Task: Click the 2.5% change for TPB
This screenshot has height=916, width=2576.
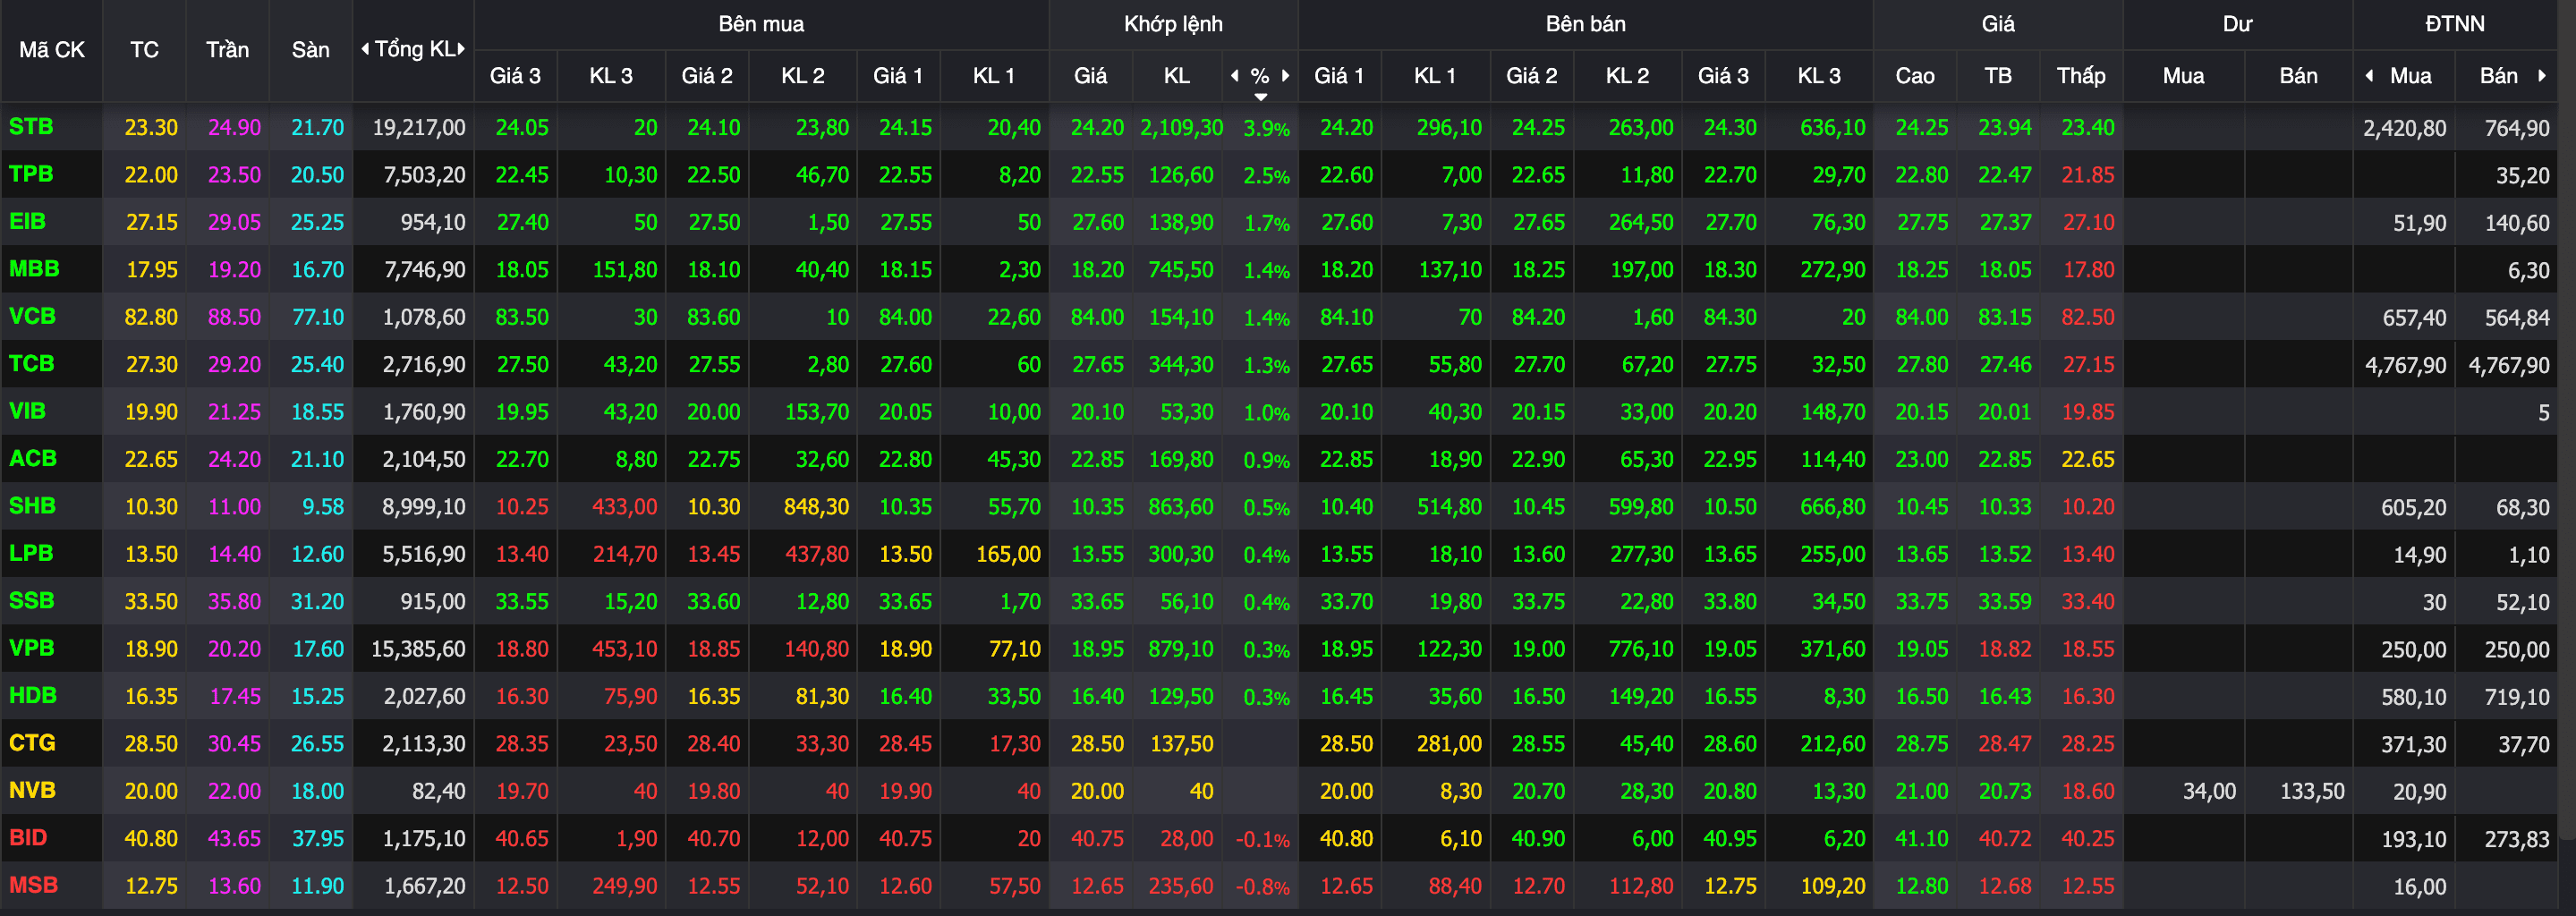Action: 1266,176
